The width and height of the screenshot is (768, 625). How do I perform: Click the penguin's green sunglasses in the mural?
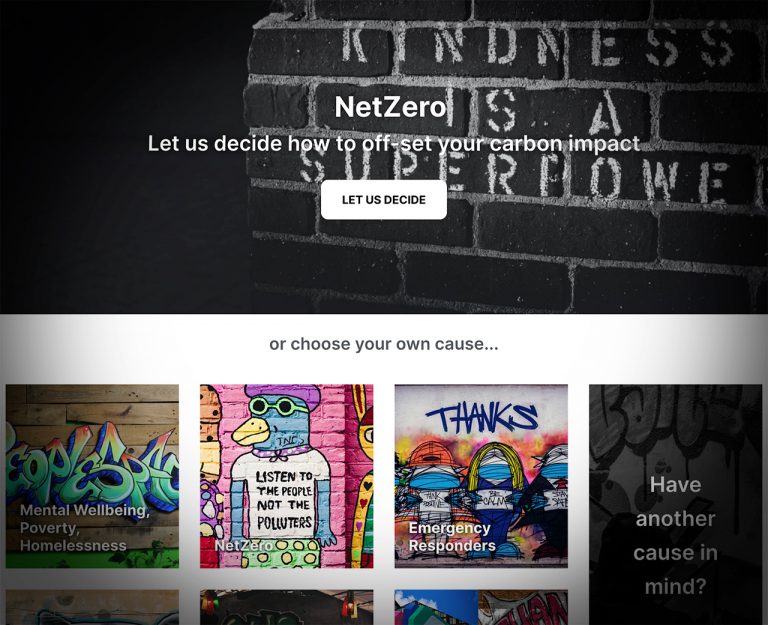pos(273,406)
